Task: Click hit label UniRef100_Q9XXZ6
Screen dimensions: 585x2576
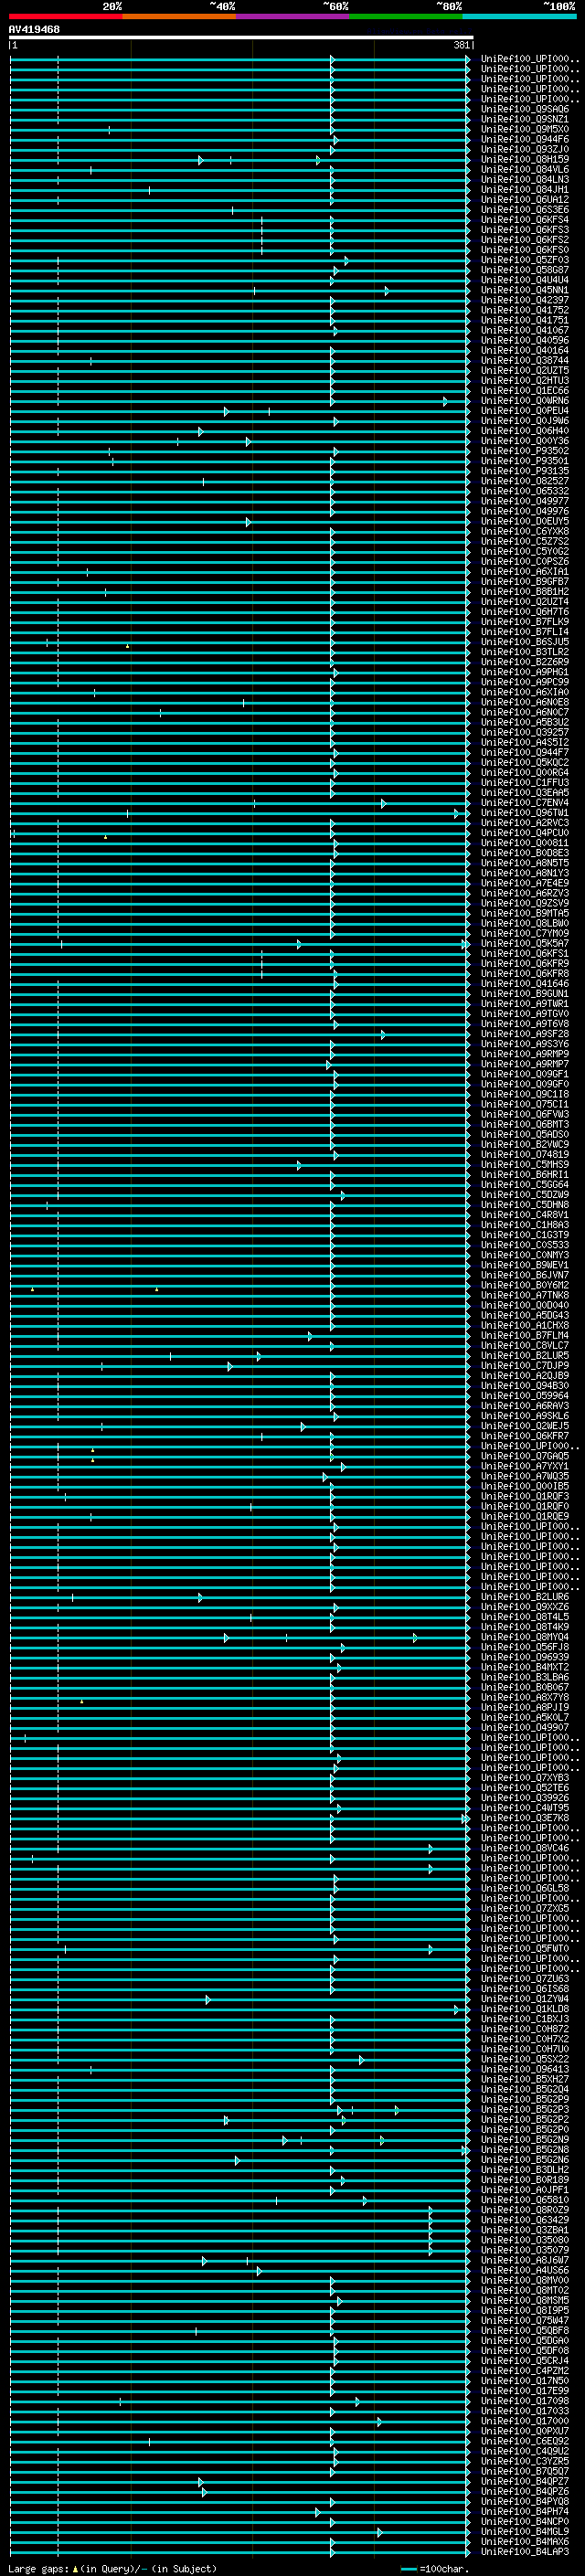Action: click(524, 1608)
